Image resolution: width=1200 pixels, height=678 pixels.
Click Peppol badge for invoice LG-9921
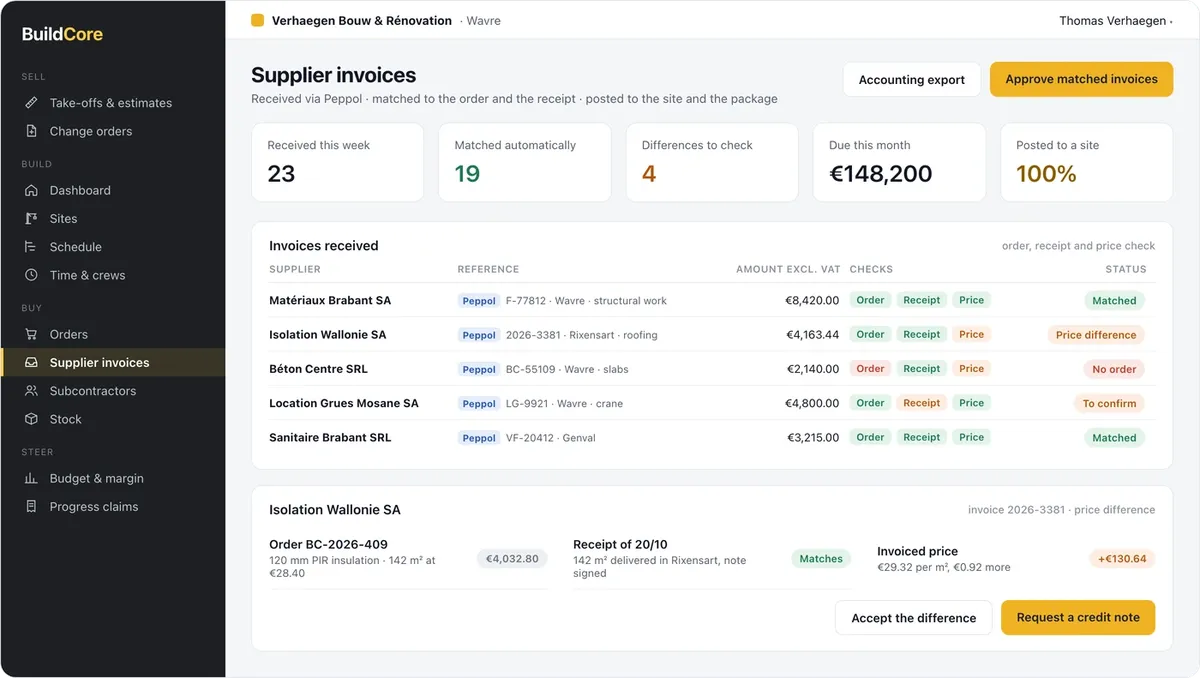pos(479,404)
